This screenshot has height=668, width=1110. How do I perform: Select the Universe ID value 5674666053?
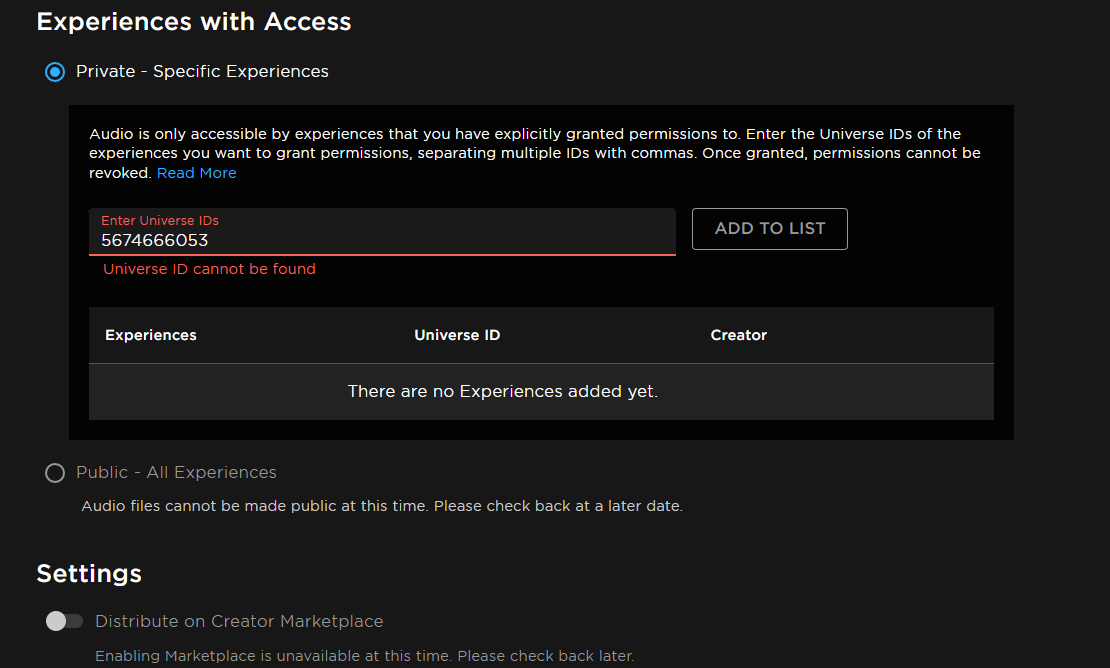coord(148,240)
